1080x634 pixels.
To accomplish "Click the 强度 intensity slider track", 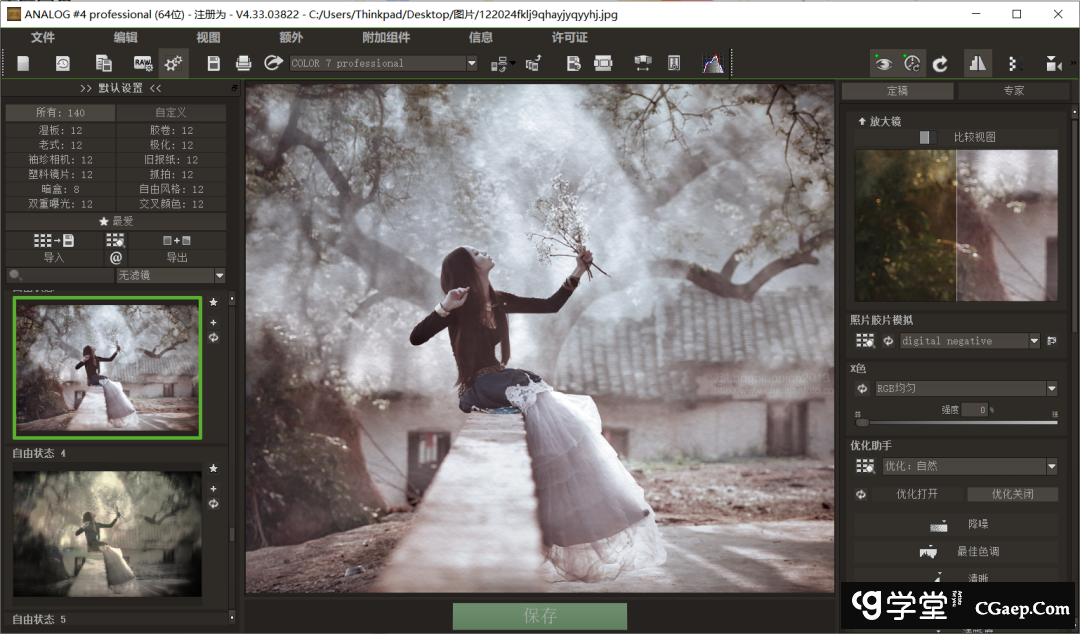I will (x=956, y=422).
